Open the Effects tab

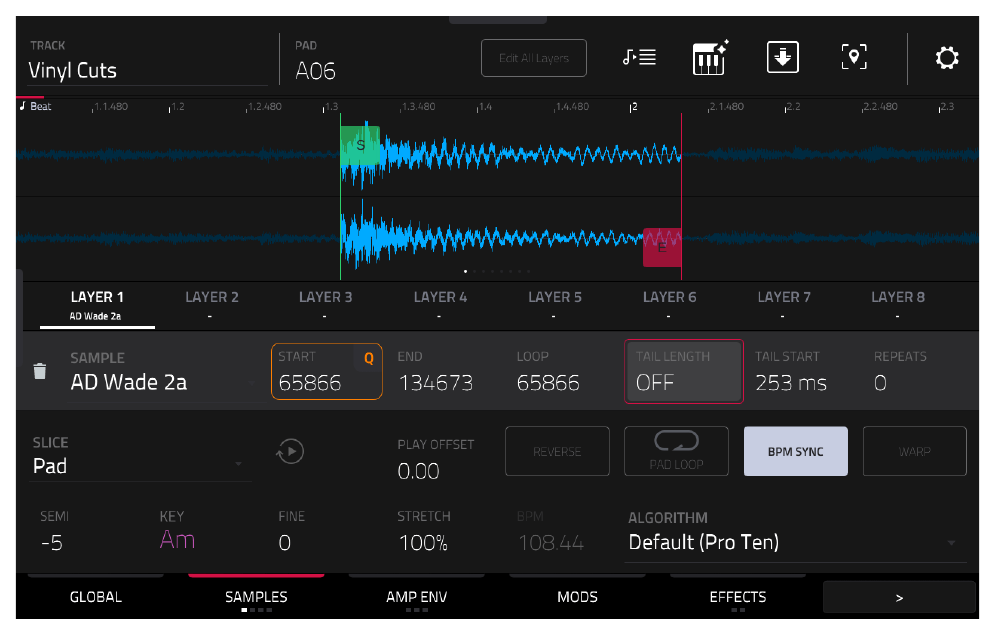coord(737,597)
